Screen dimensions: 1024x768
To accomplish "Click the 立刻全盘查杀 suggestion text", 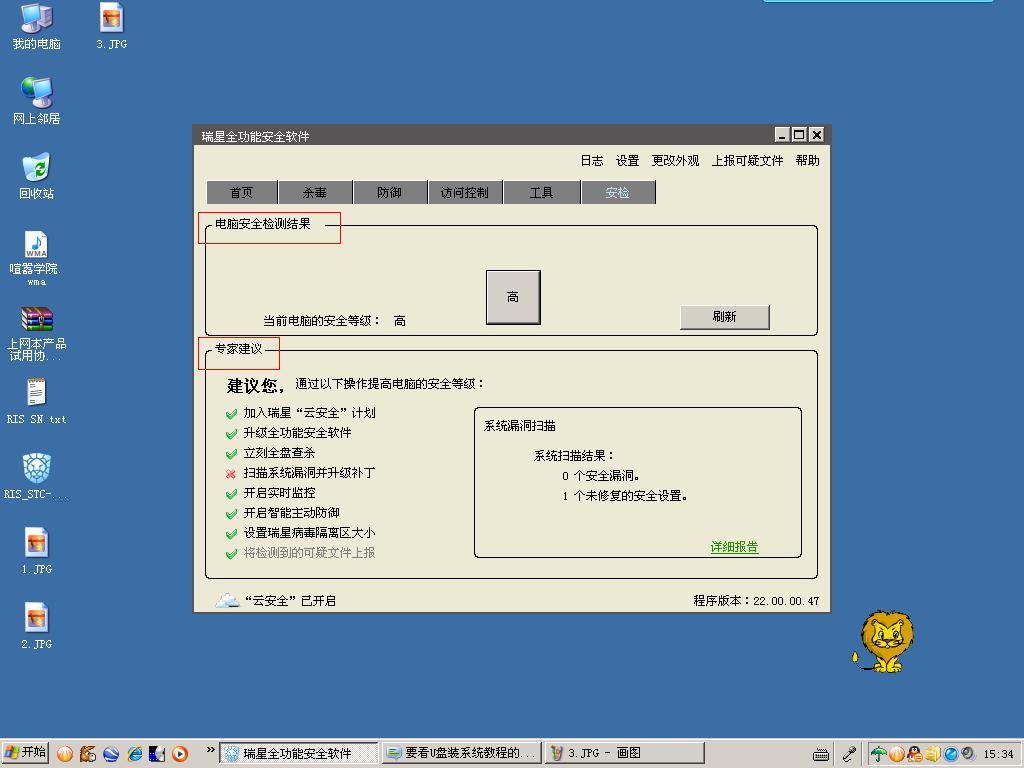I will point(279,453).
